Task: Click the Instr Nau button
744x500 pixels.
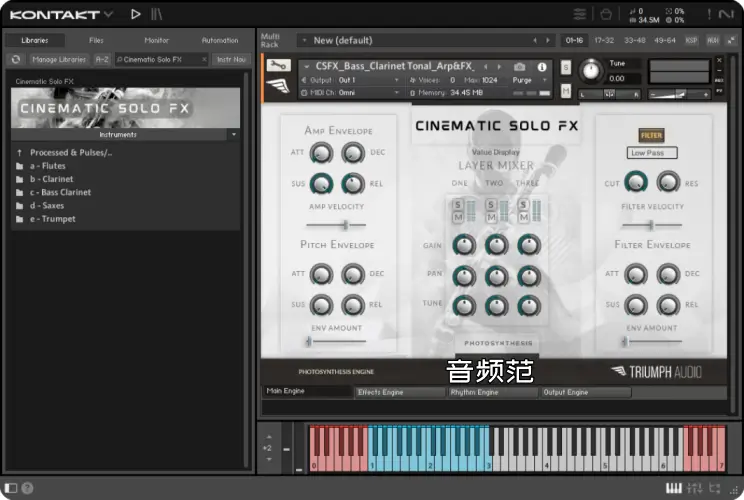Action: point(231,59)
